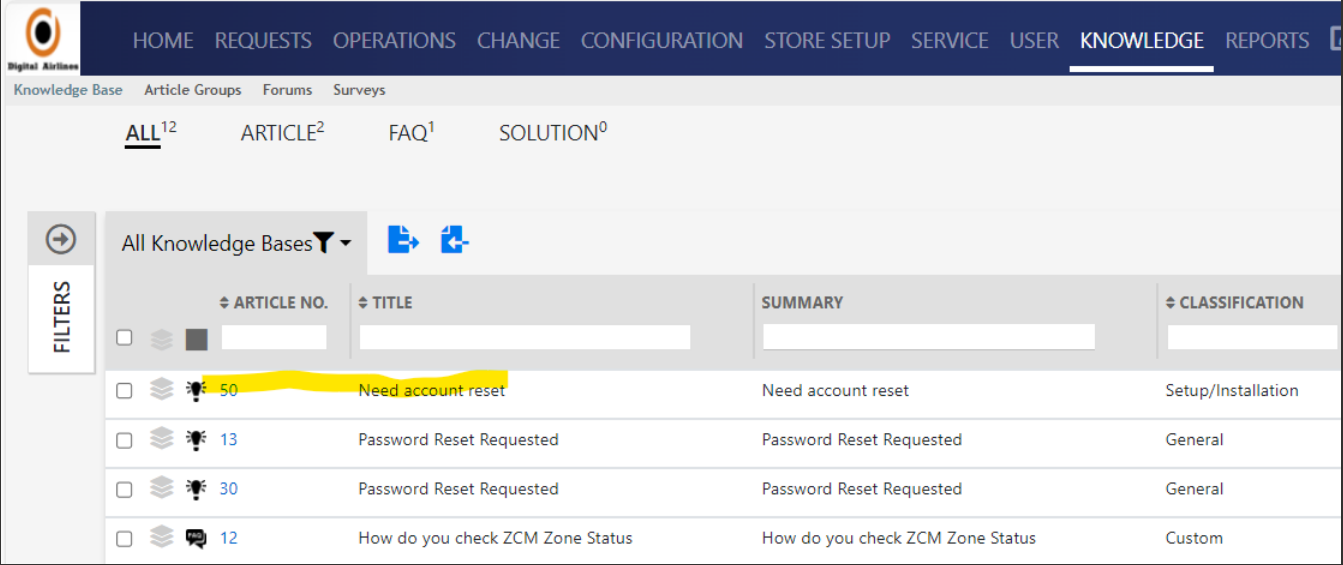
Task: Click the Summary filter field
Action: (929, 337)
